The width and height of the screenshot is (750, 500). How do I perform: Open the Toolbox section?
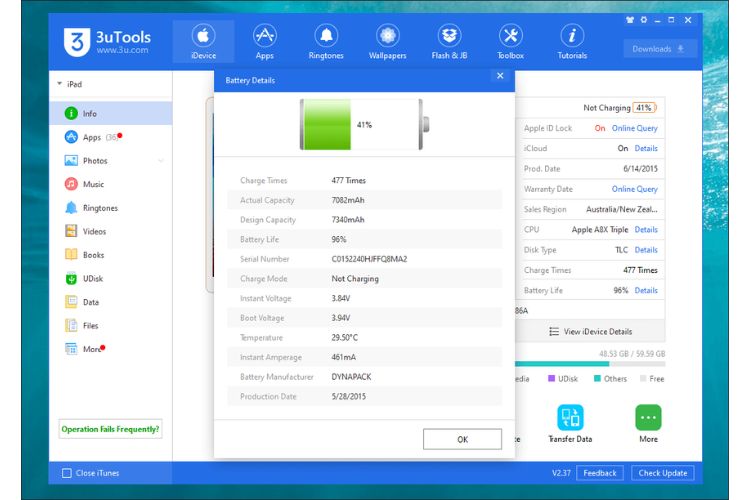pyautogui.click(x=510, y=42)
